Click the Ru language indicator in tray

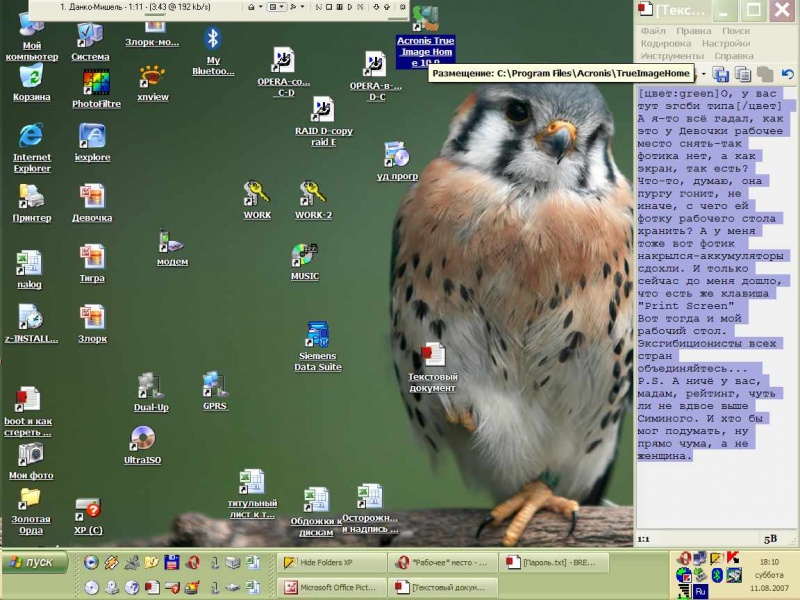[700, 591]
